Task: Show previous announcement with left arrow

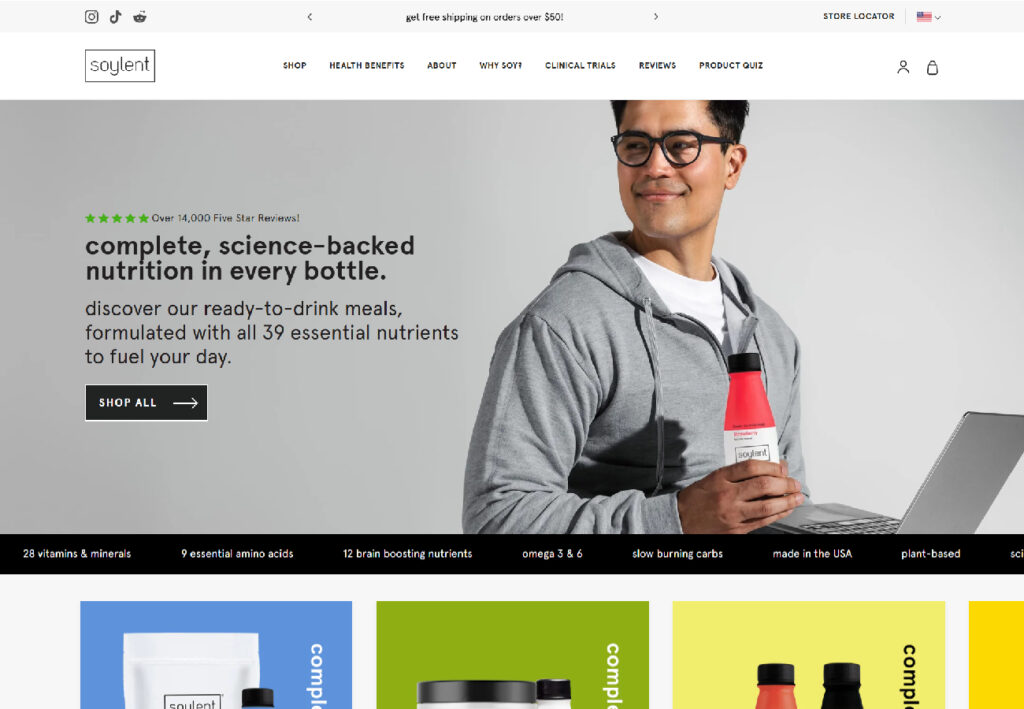Action: coord(310,17)
